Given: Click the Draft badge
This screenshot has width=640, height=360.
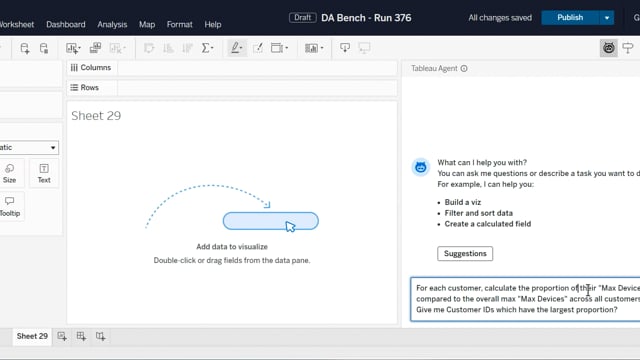Looking at the screenshot, I should coord(302,18).
